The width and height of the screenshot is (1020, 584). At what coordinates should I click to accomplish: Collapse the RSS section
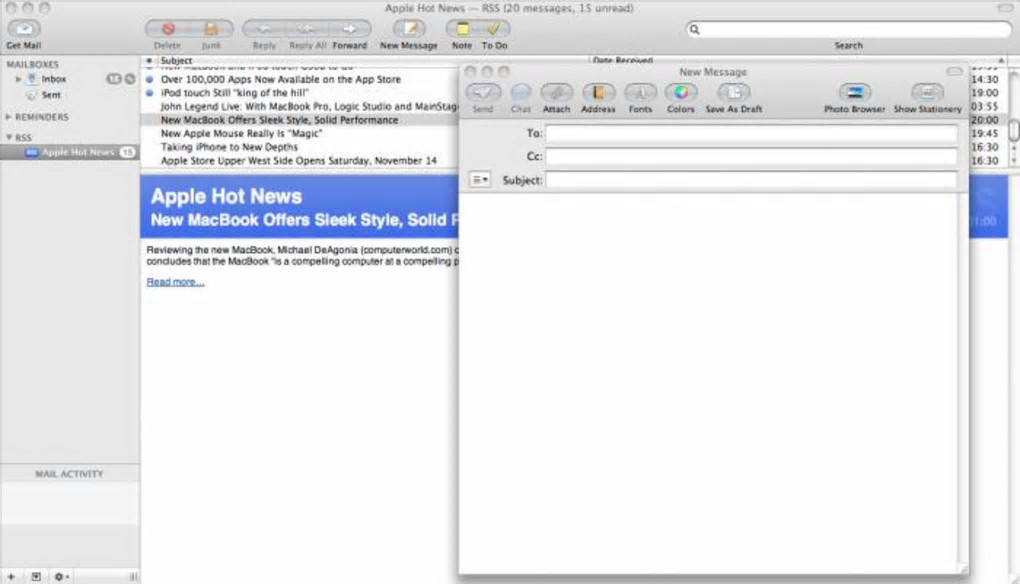click(8, 138)
